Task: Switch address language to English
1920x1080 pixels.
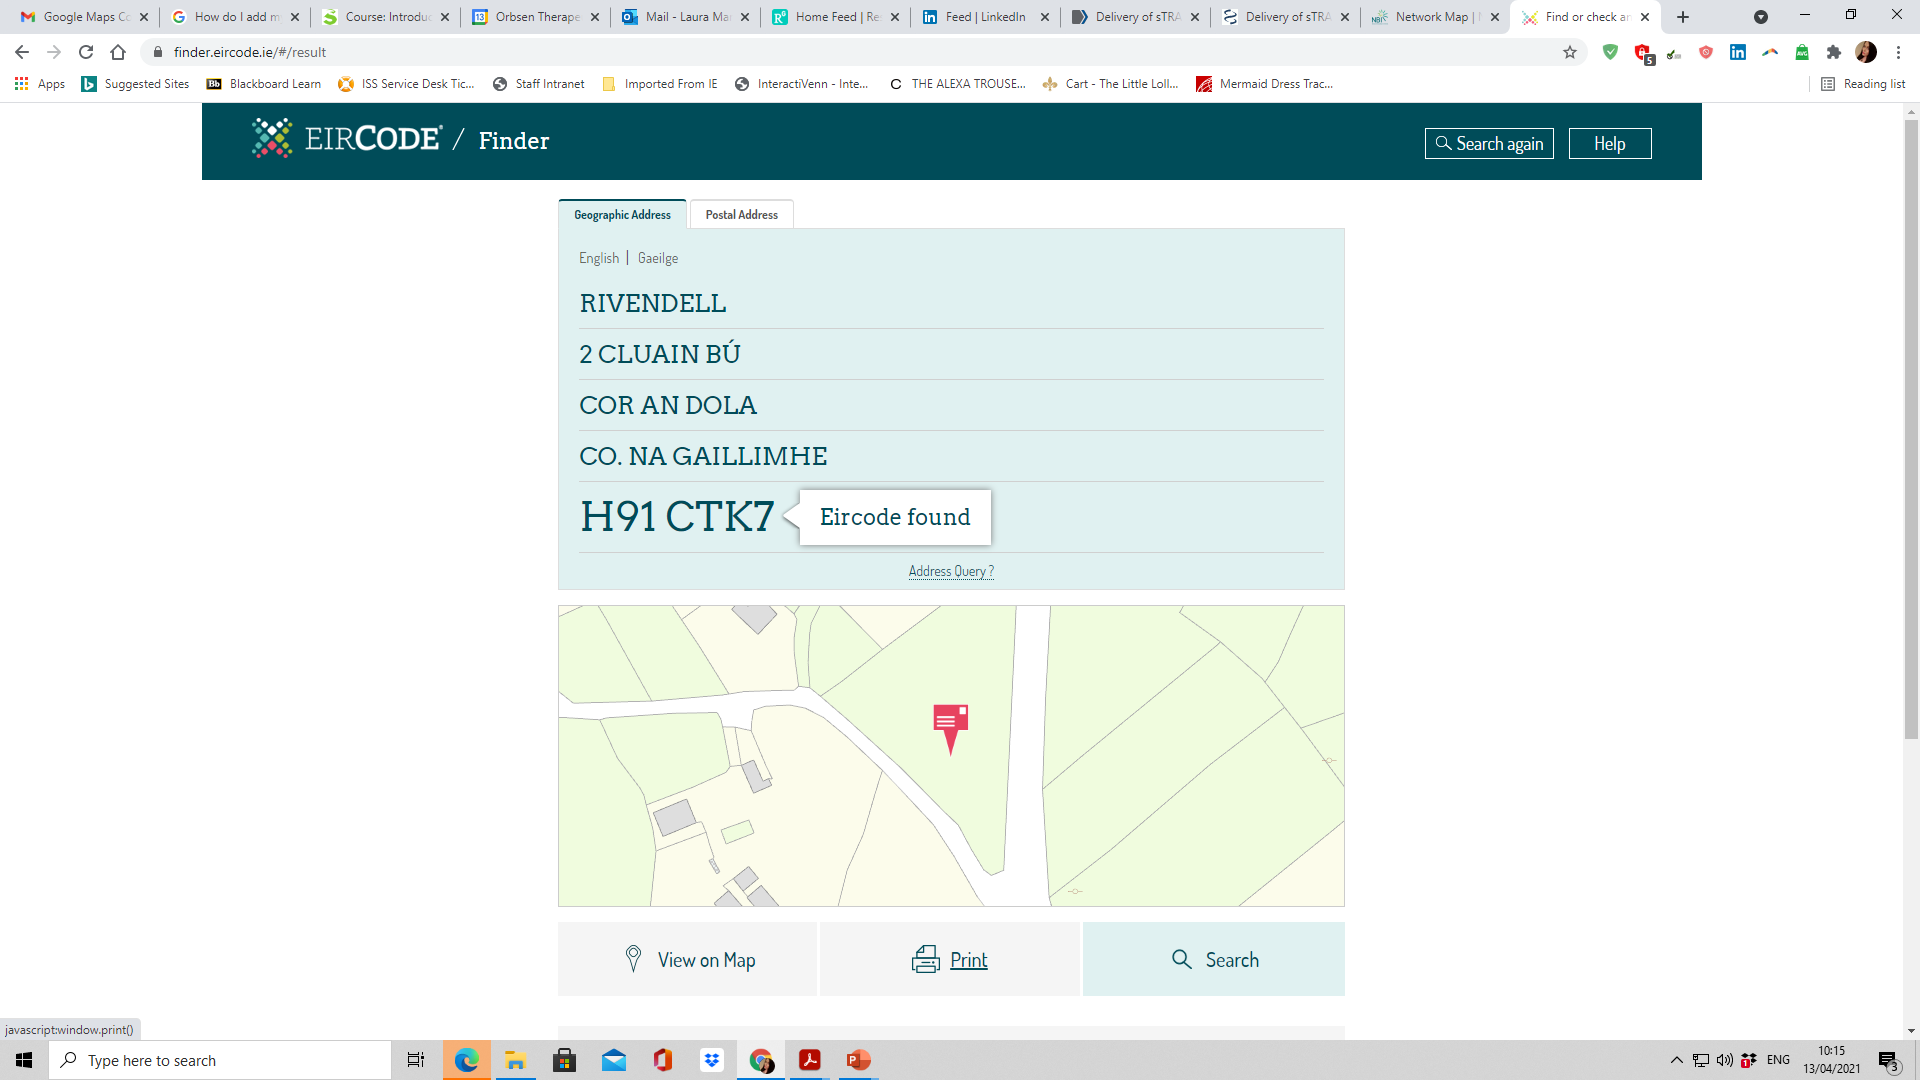Action: 598,258
